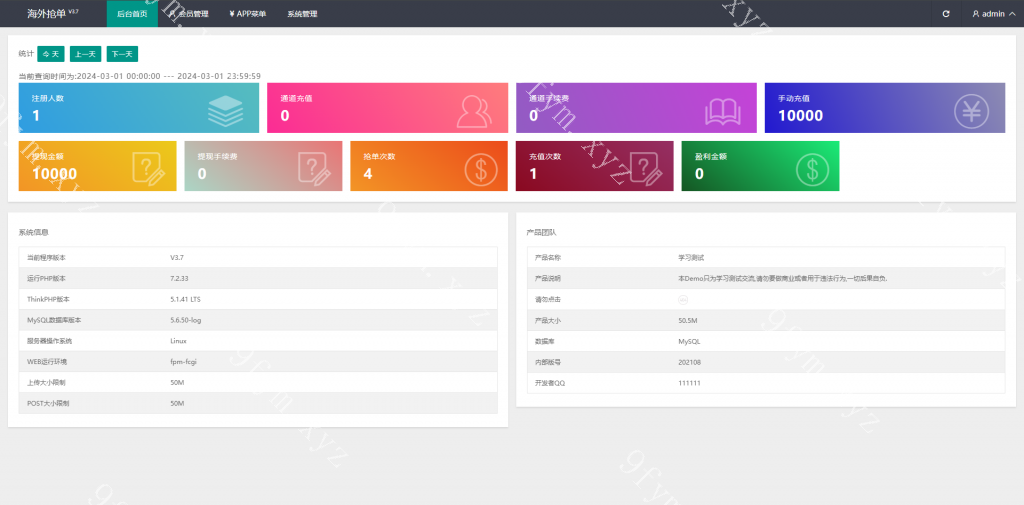Click the yen circle icon on the 手动充值 card
Screen dimensions: 1024x505
point(972,111)
